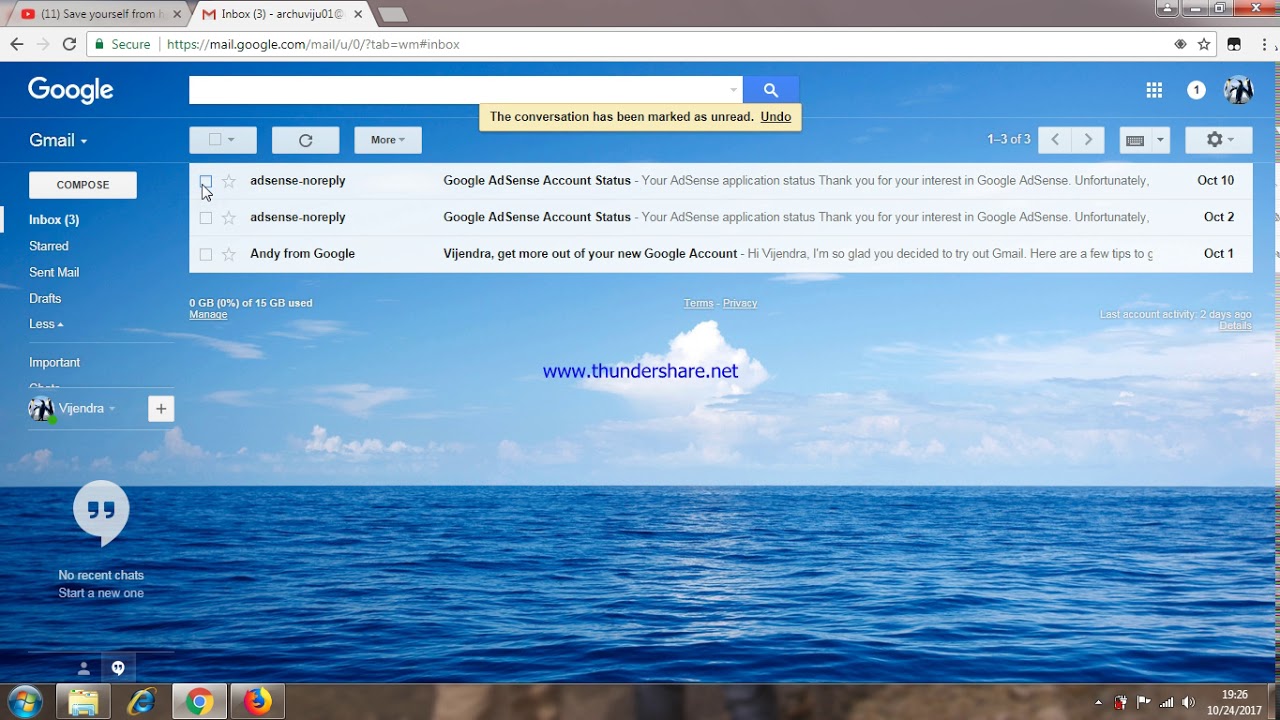Open the Windows Start button
The height and width of the screenshot is (720, 1280).
[x=24, y=701]
